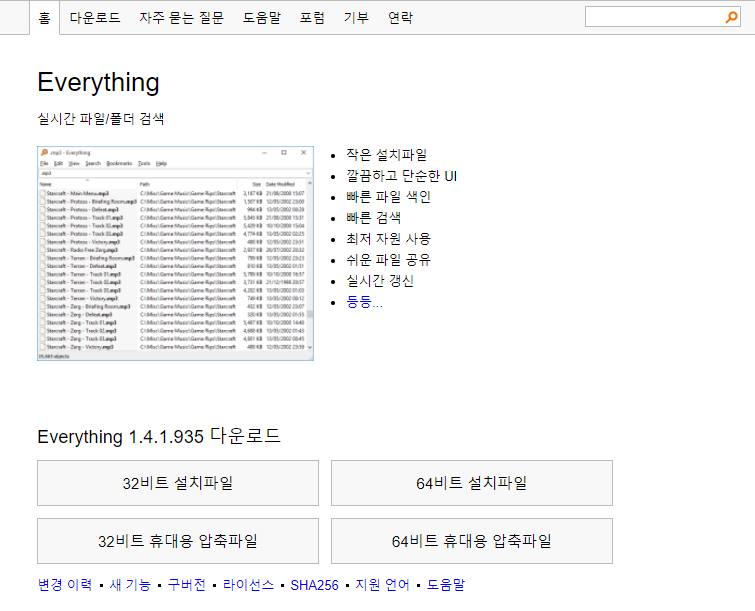Image resolution: width=755 pixels, height=611 pixels.
Task: Open the 포럼 navigation item
Action: 312,18
